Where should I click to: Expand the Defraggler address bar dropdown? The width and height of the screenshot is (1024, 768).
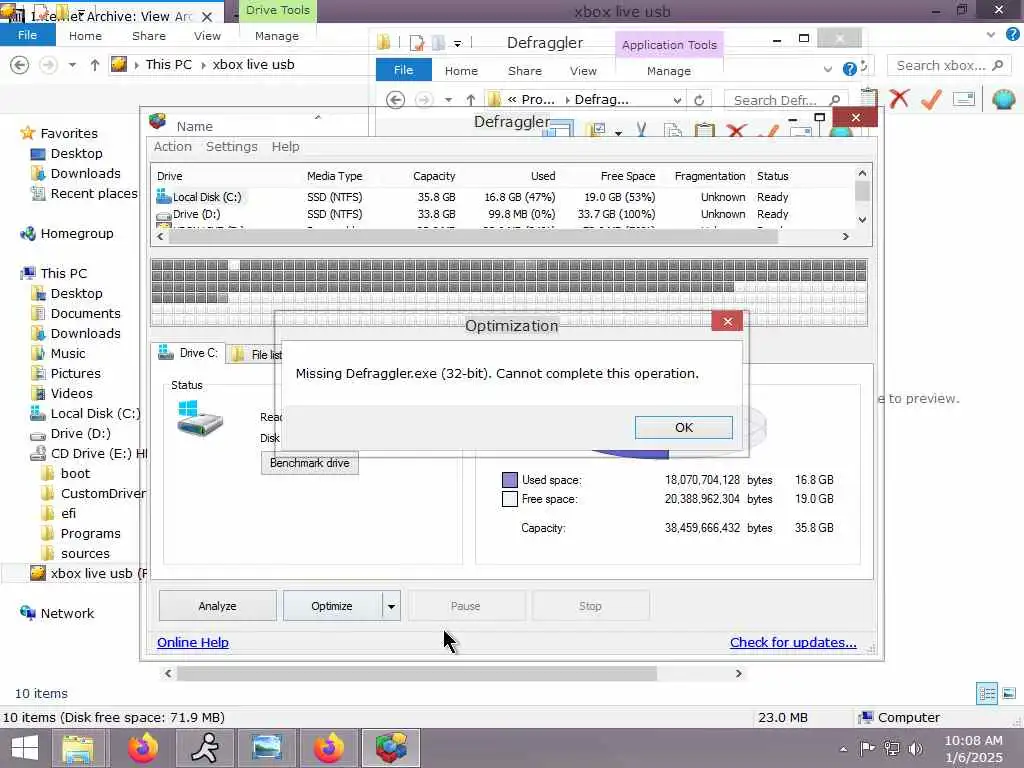pos(677,100)
